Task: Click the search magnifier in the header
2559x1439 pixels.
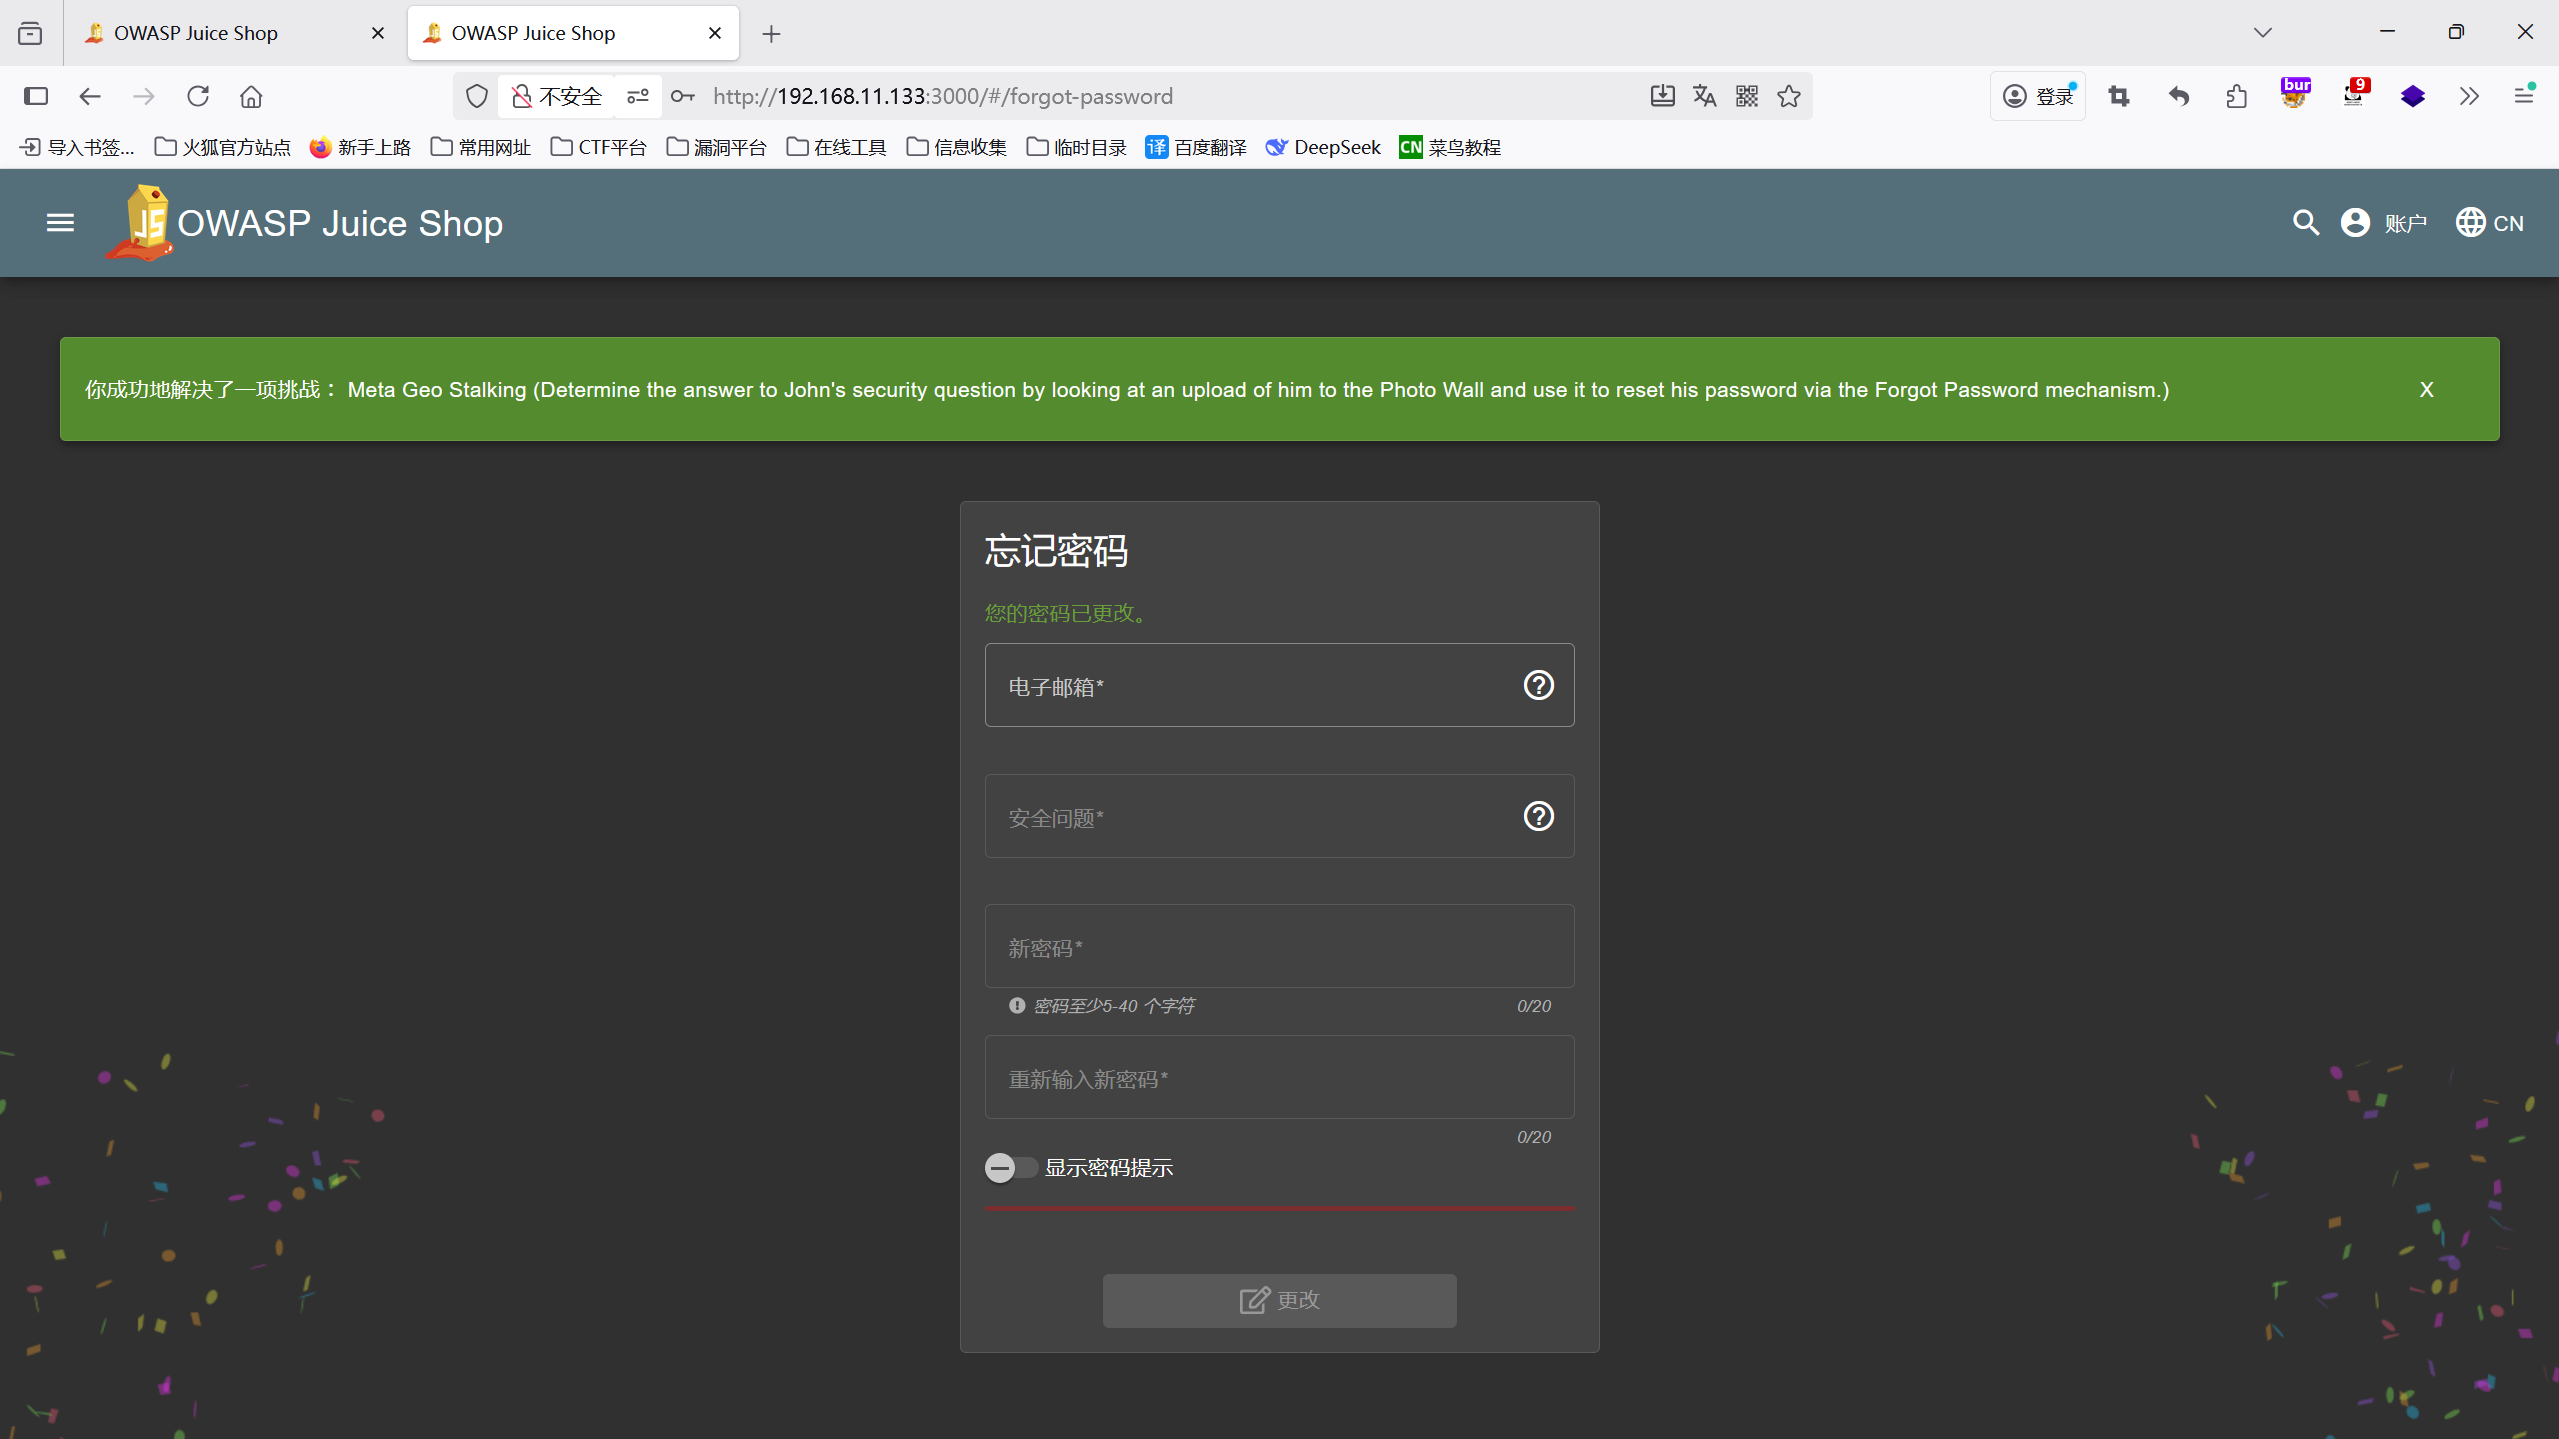Action: pos(2305,223)
